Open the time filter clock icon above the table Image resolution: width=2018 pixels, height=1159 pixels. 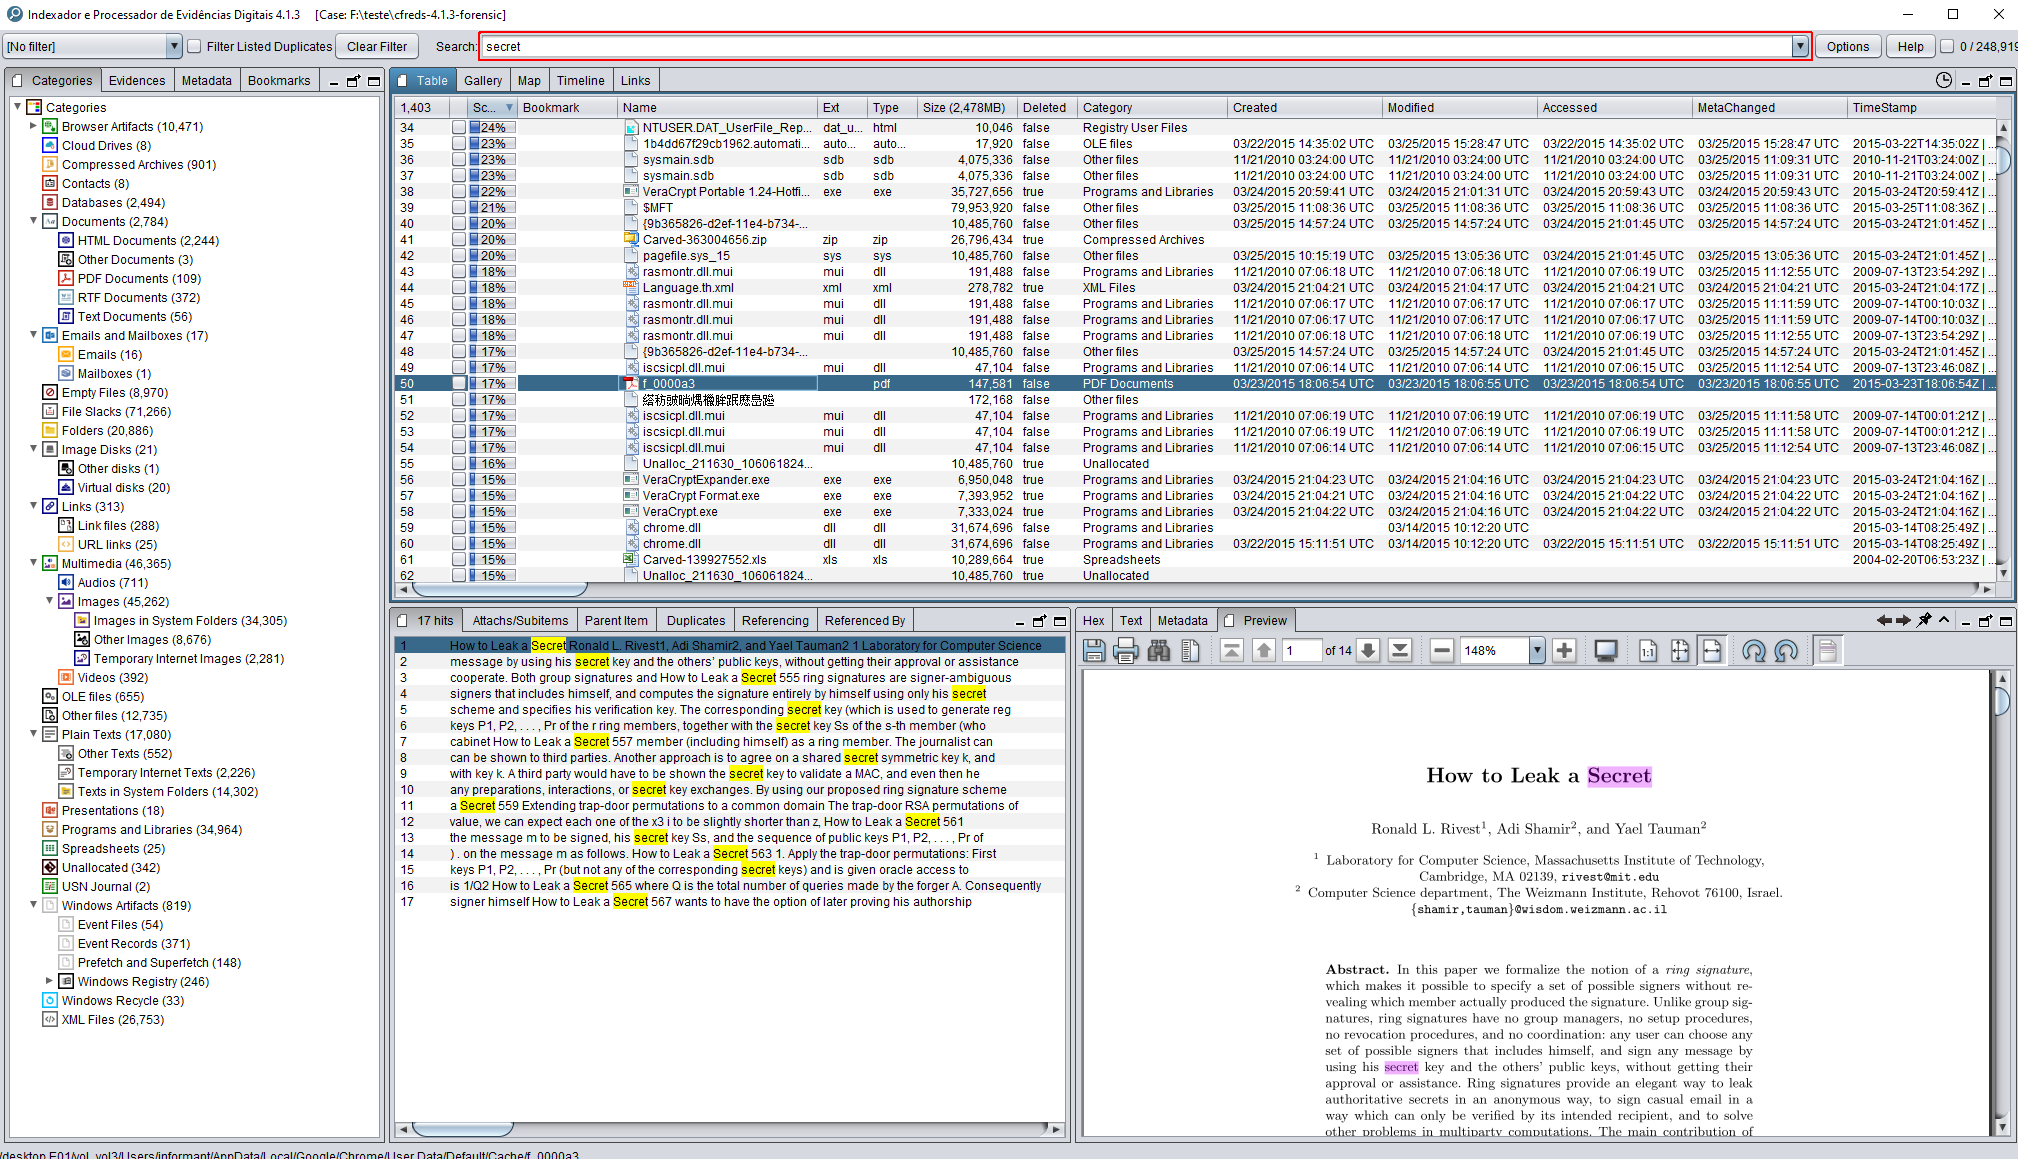point(1945,80)
